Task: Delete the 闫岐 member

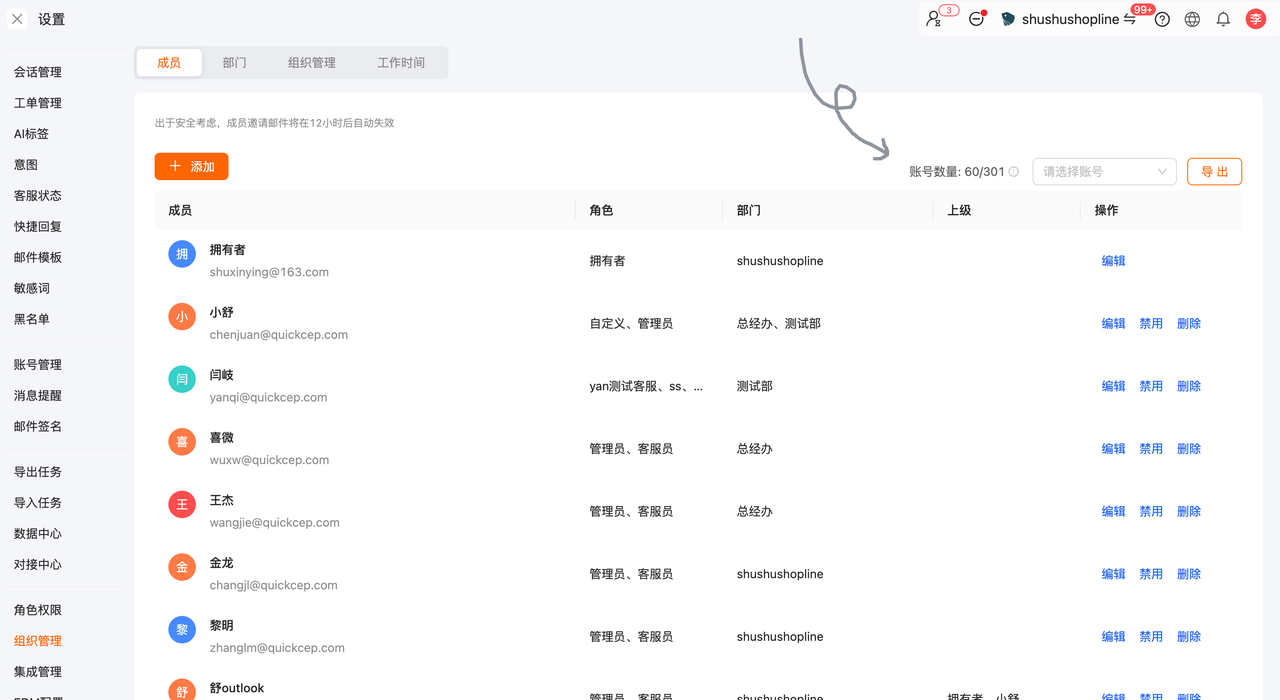Action: tap(1189, 386)
